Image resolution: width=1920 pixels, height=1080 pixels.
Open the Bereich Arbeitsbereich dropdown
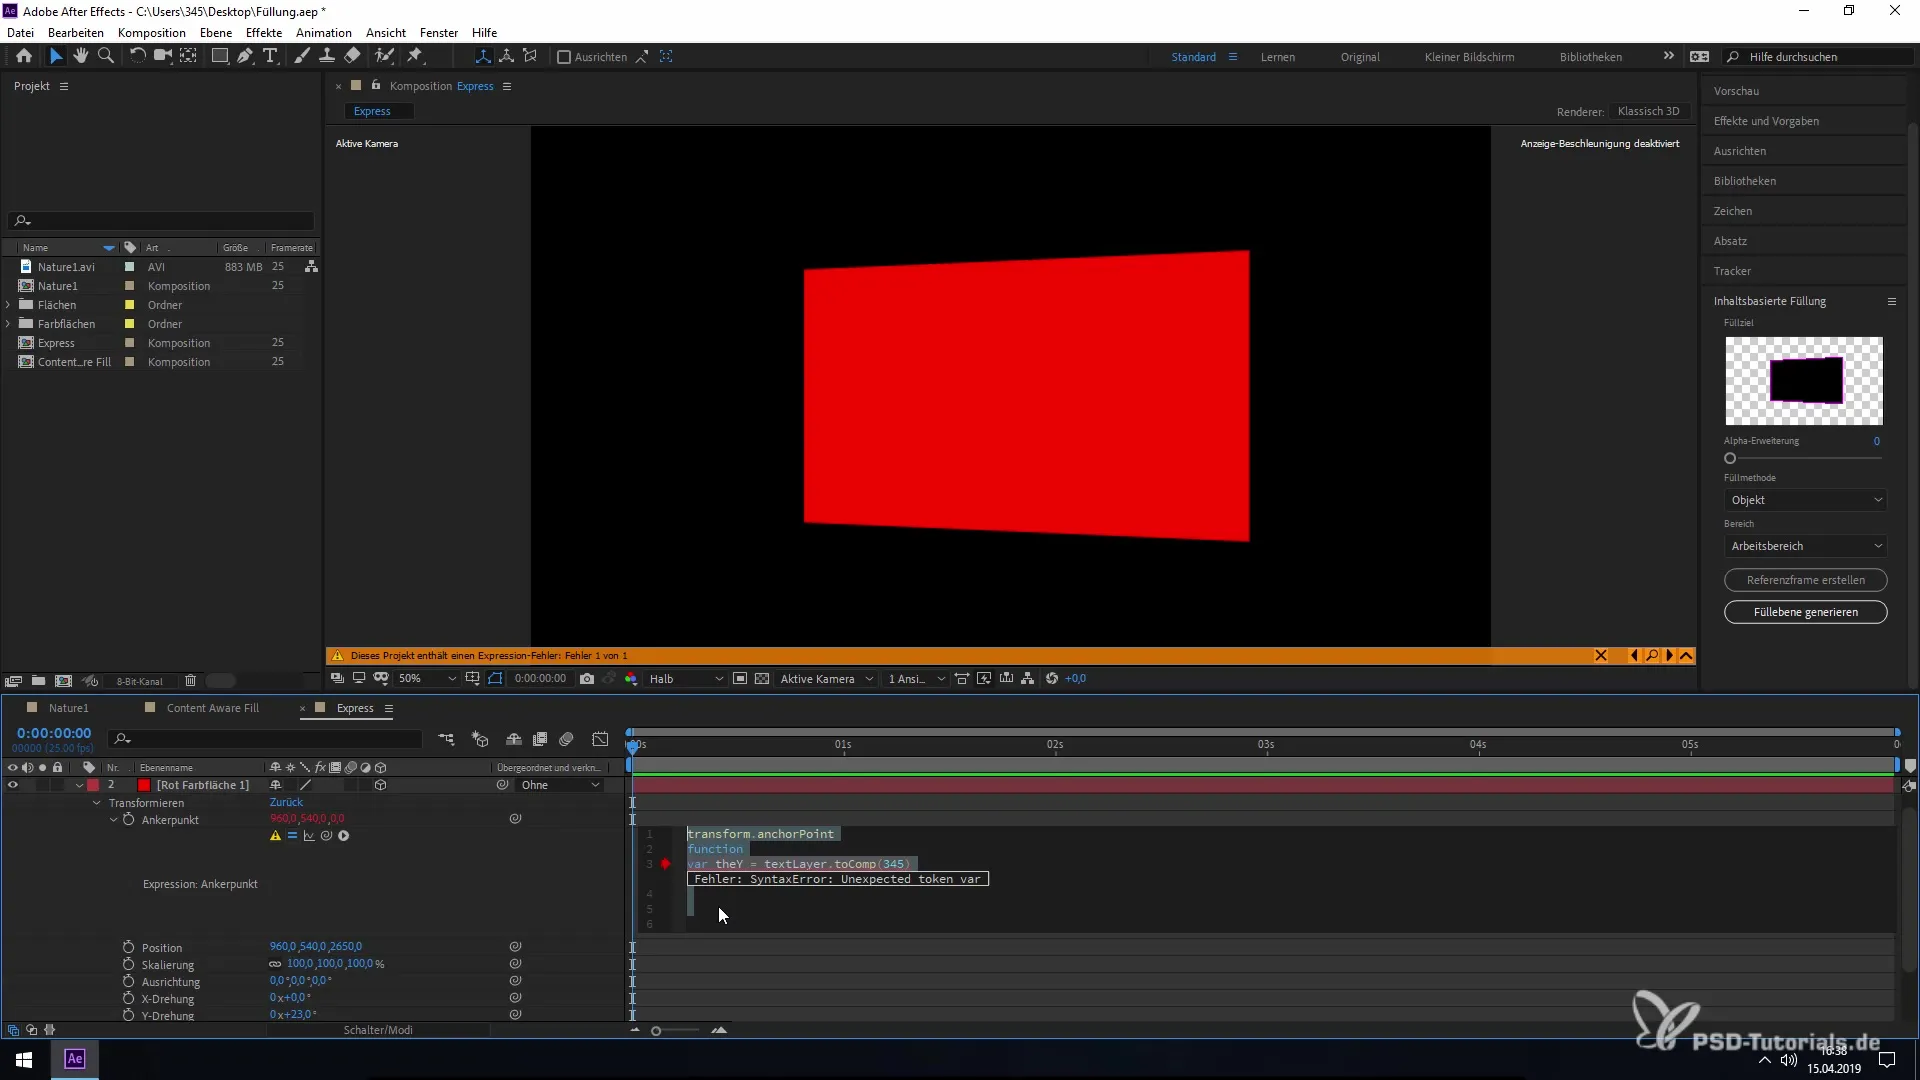coord(1806,546)
